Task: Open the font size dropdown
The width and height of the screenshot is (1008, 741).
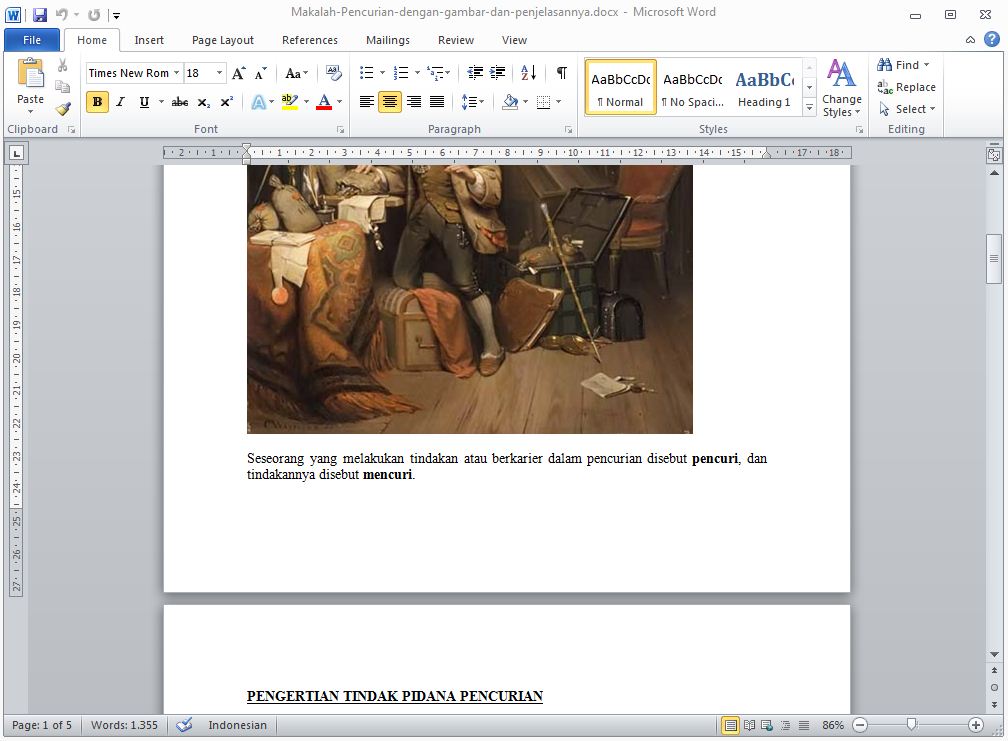Action: pyautogui.click(x=219, y=73)
